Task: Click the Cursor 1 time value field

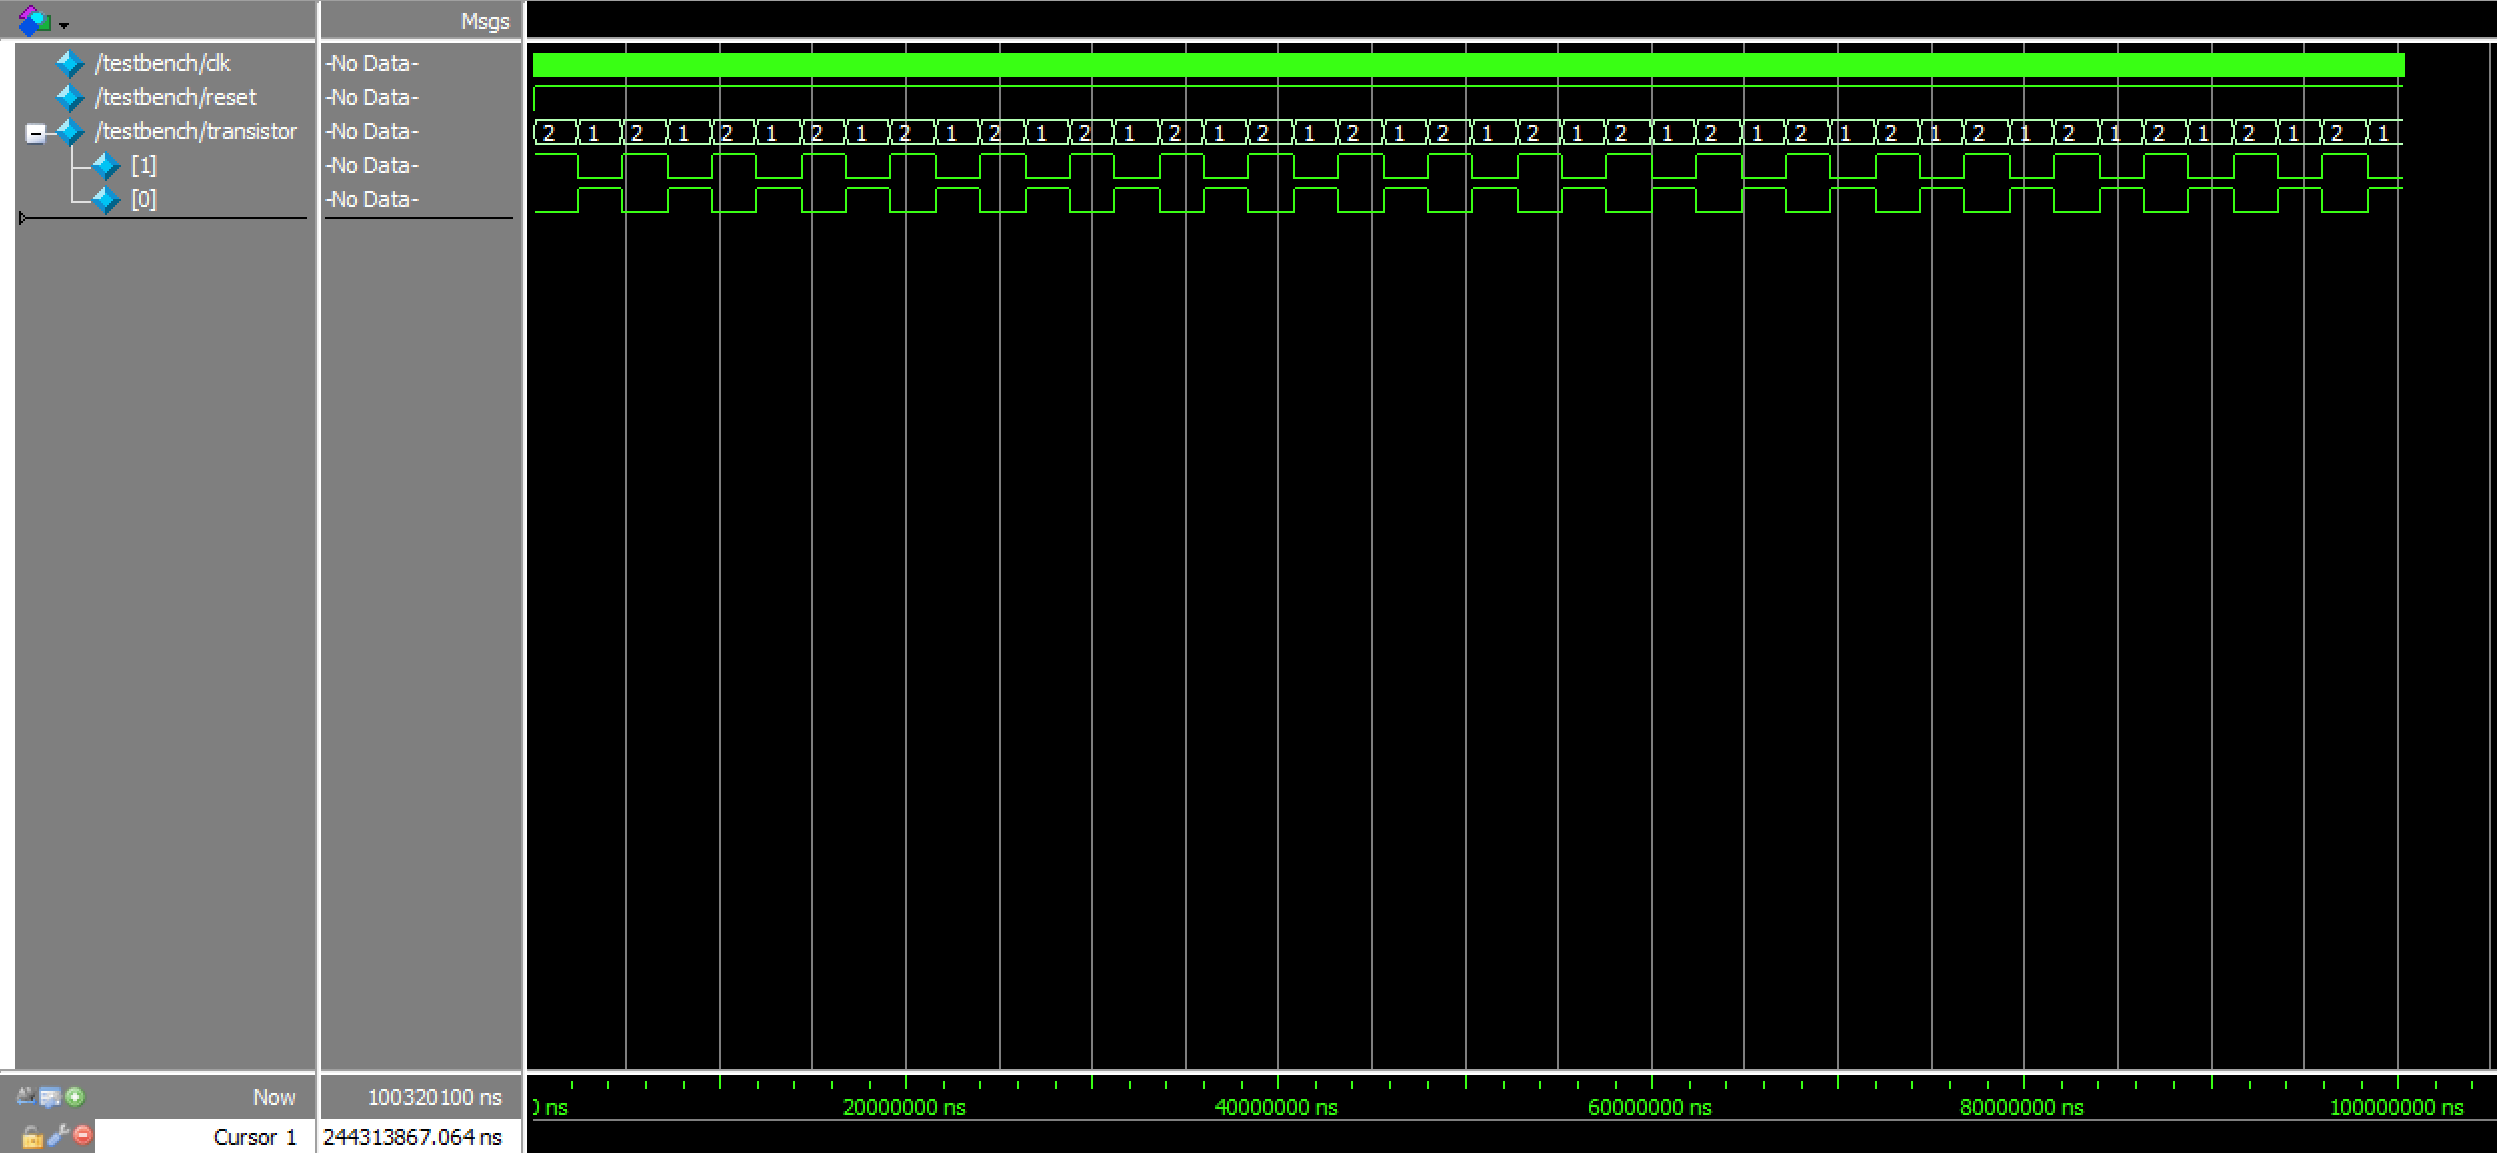Action: [x=412, y=1137]
